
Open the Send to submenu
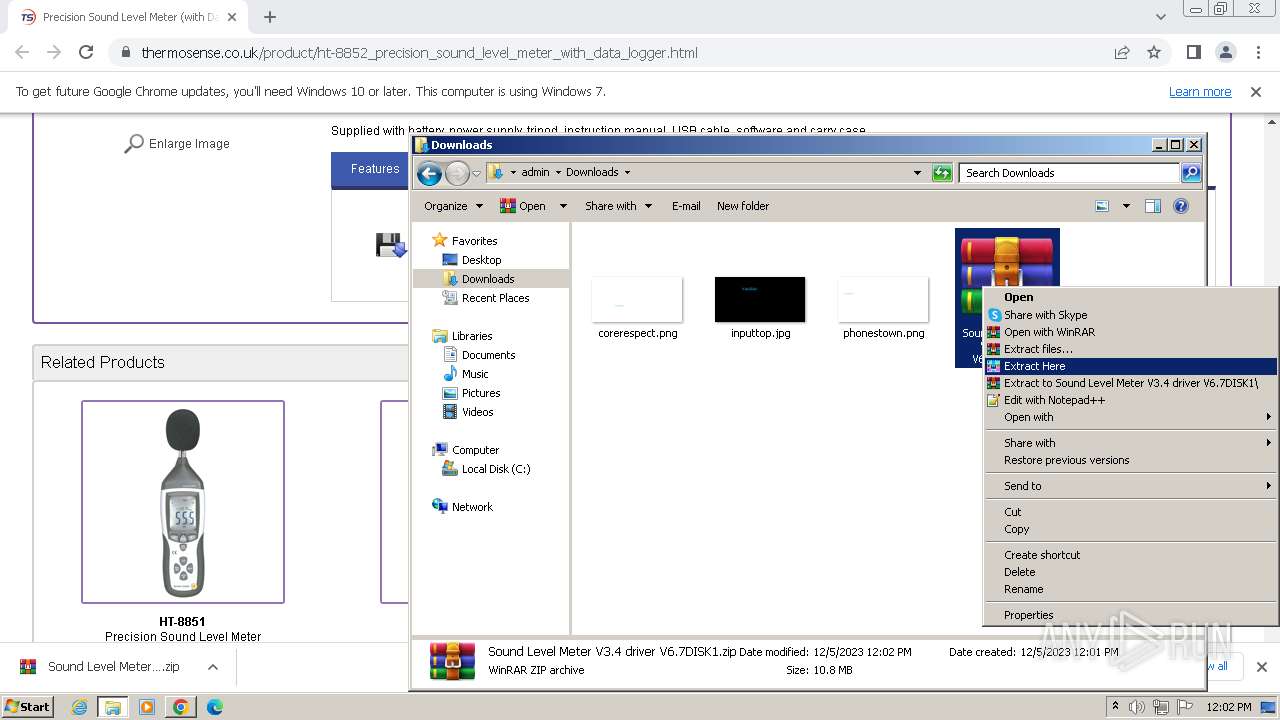coord(1130,486)
